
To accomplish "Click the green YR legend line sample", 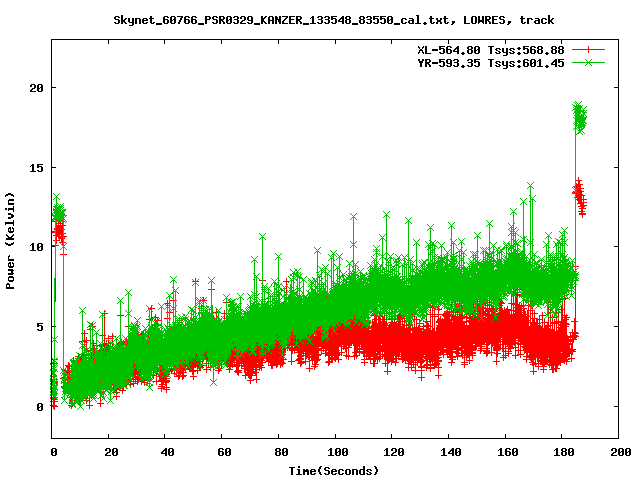I will point(588,62).
